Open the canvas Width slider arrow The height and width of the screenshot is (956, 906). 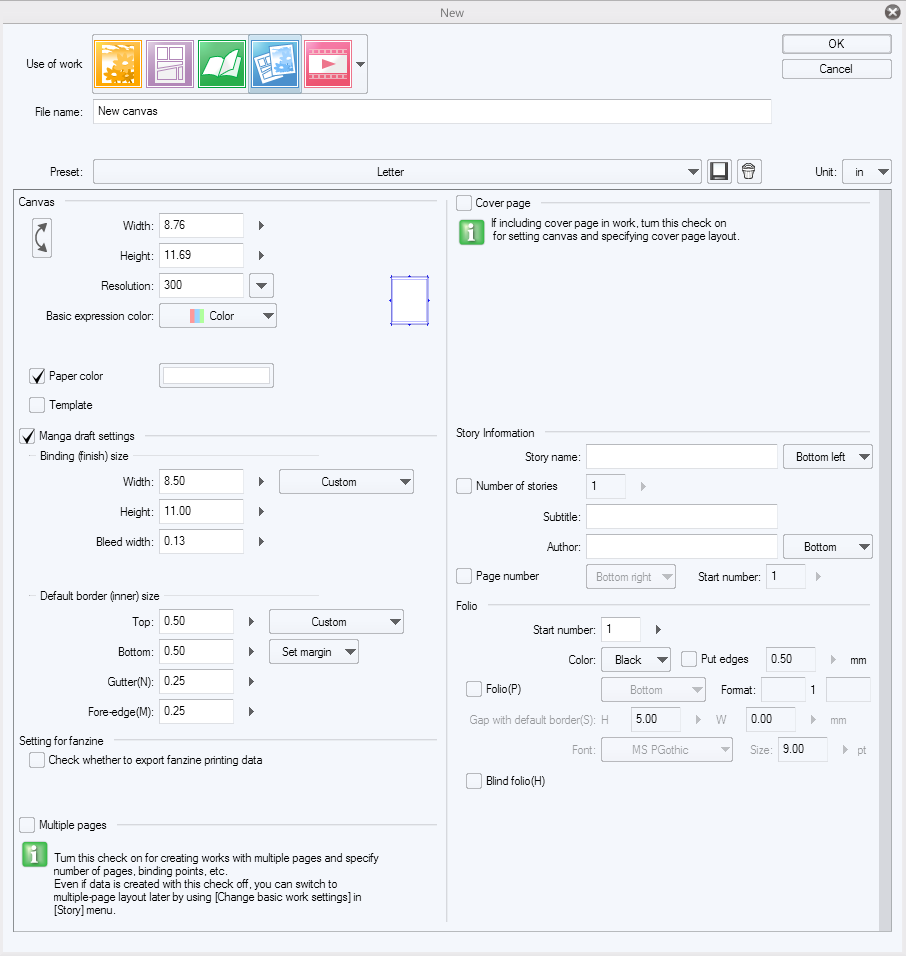click(261, 226)
